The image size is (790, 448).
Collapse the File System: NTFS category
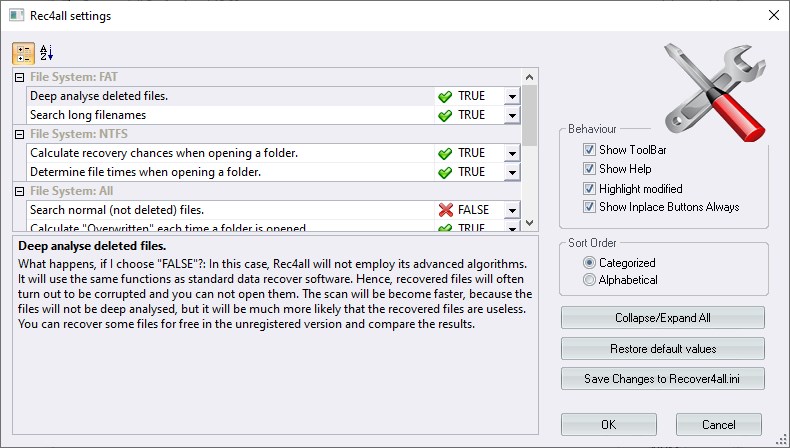coord(19,134)
